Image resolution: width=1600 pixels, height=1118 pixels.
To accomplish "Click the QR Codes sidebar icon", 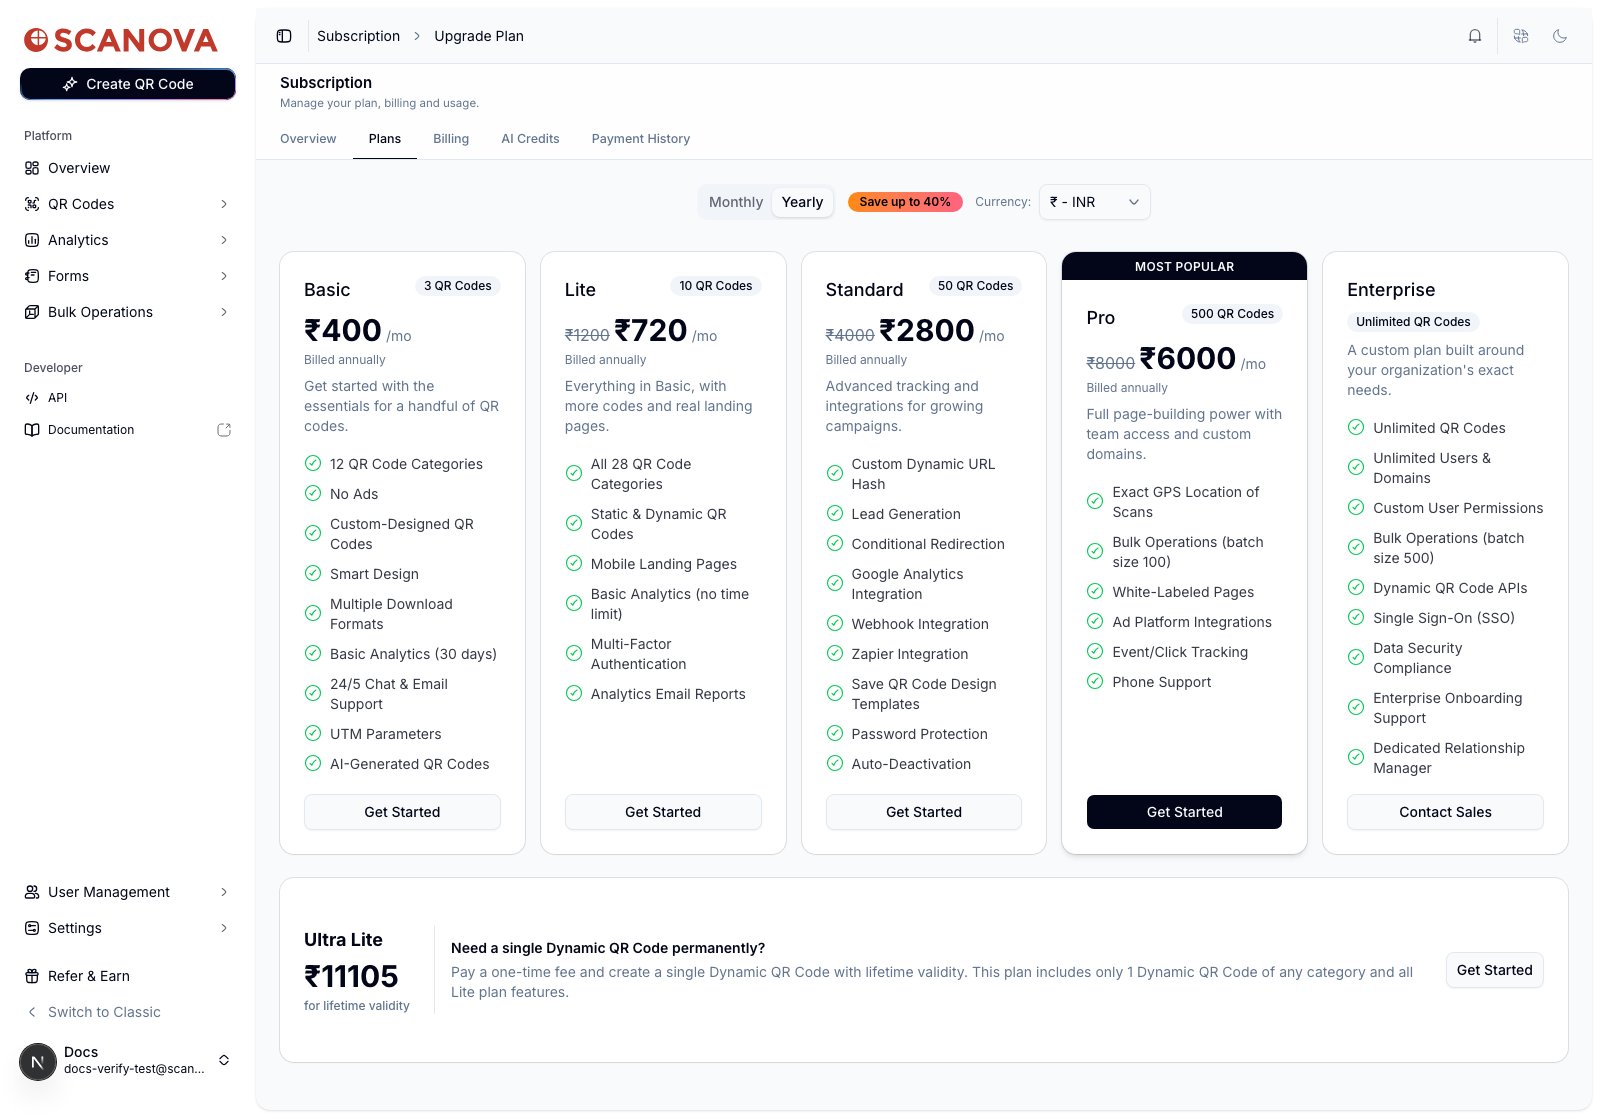I will click(x=32, y=204).
